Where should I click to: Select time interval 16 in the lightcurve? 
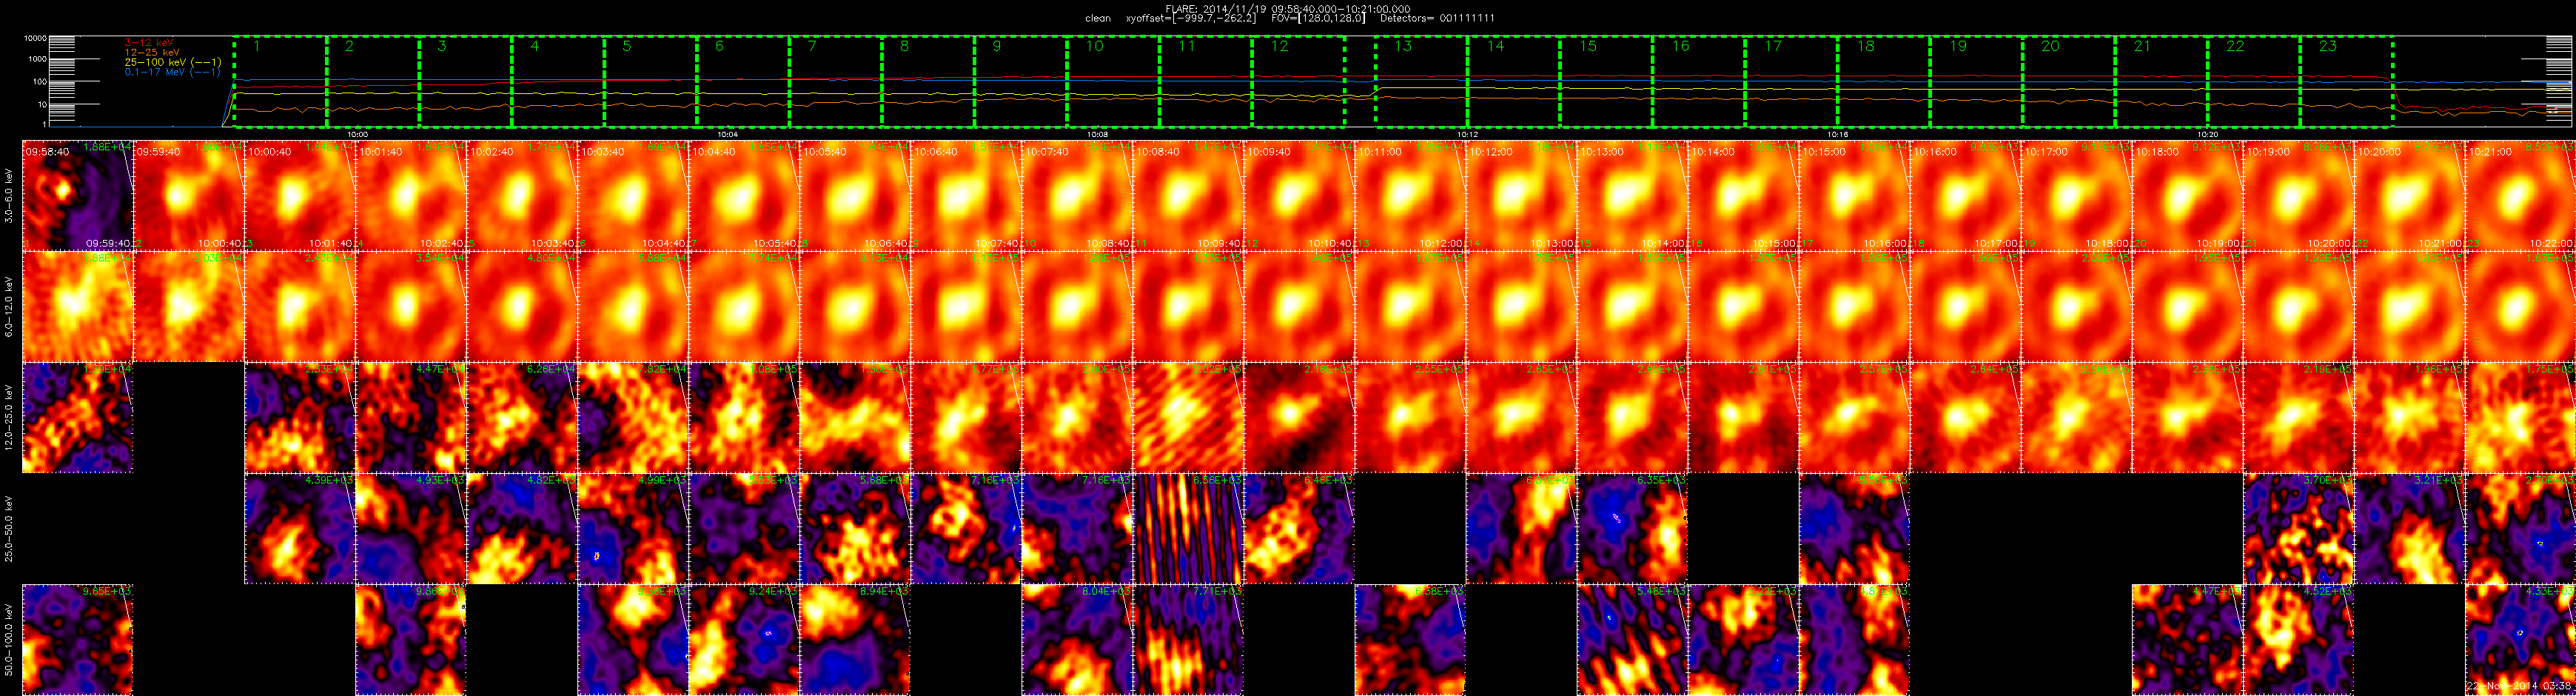[1699, 82]
